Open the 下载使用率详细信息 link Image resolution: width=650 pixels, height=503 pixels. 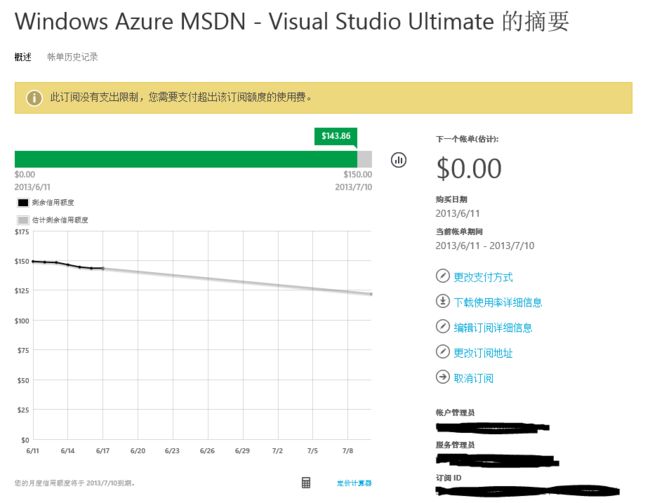pos(497,302)
